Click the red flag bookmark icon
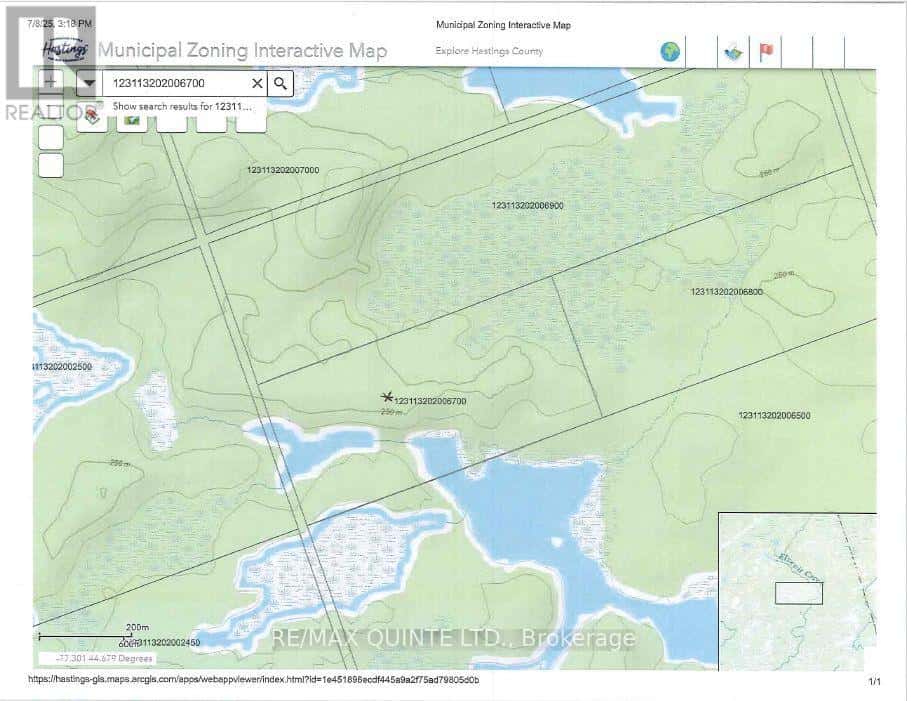The height and width of the screenshot is (701, 907). pyautogui.click(x=764, y=50)
